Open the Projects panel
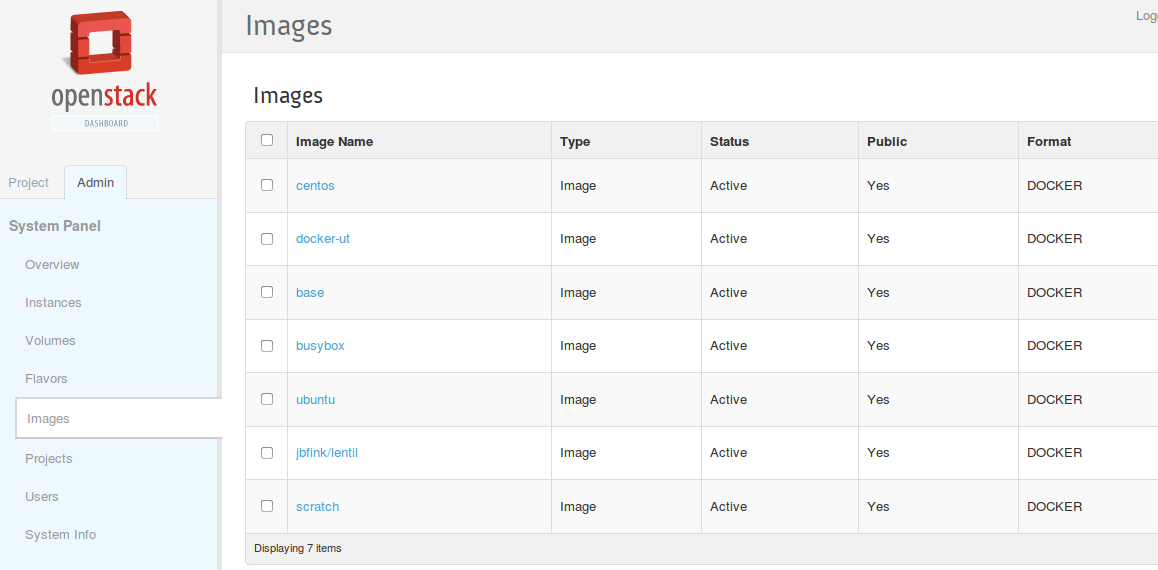The width and height of the screenshot is (1158, 570). click(49, 459)
